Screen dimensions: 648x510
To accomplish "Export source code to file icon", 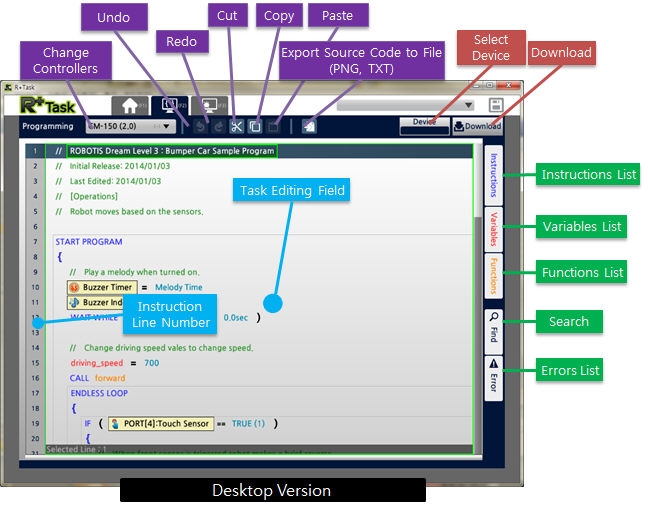I will coord(309,126).
